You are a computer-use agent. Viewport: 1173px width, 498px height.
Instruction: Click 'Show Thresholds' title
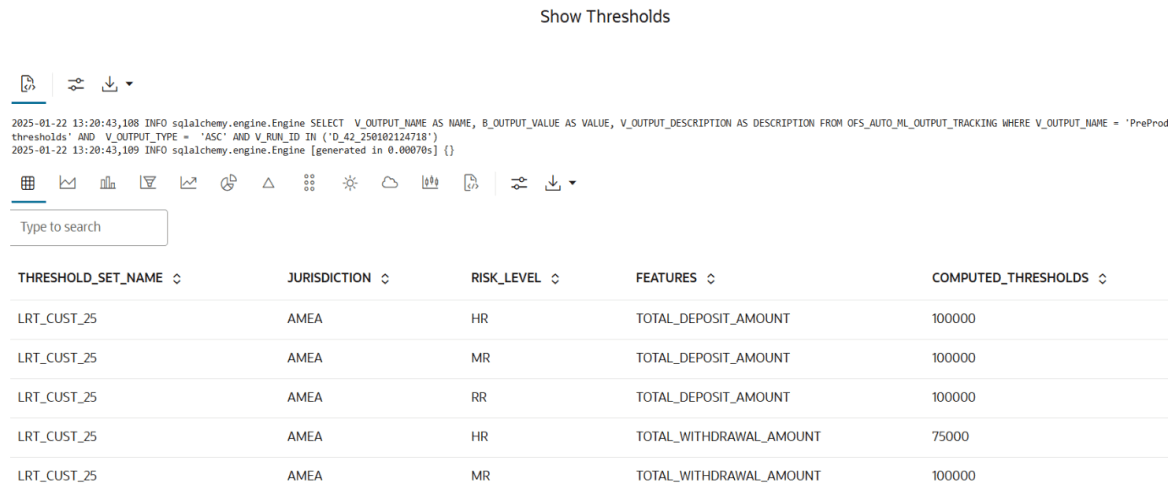coord(605,16)
